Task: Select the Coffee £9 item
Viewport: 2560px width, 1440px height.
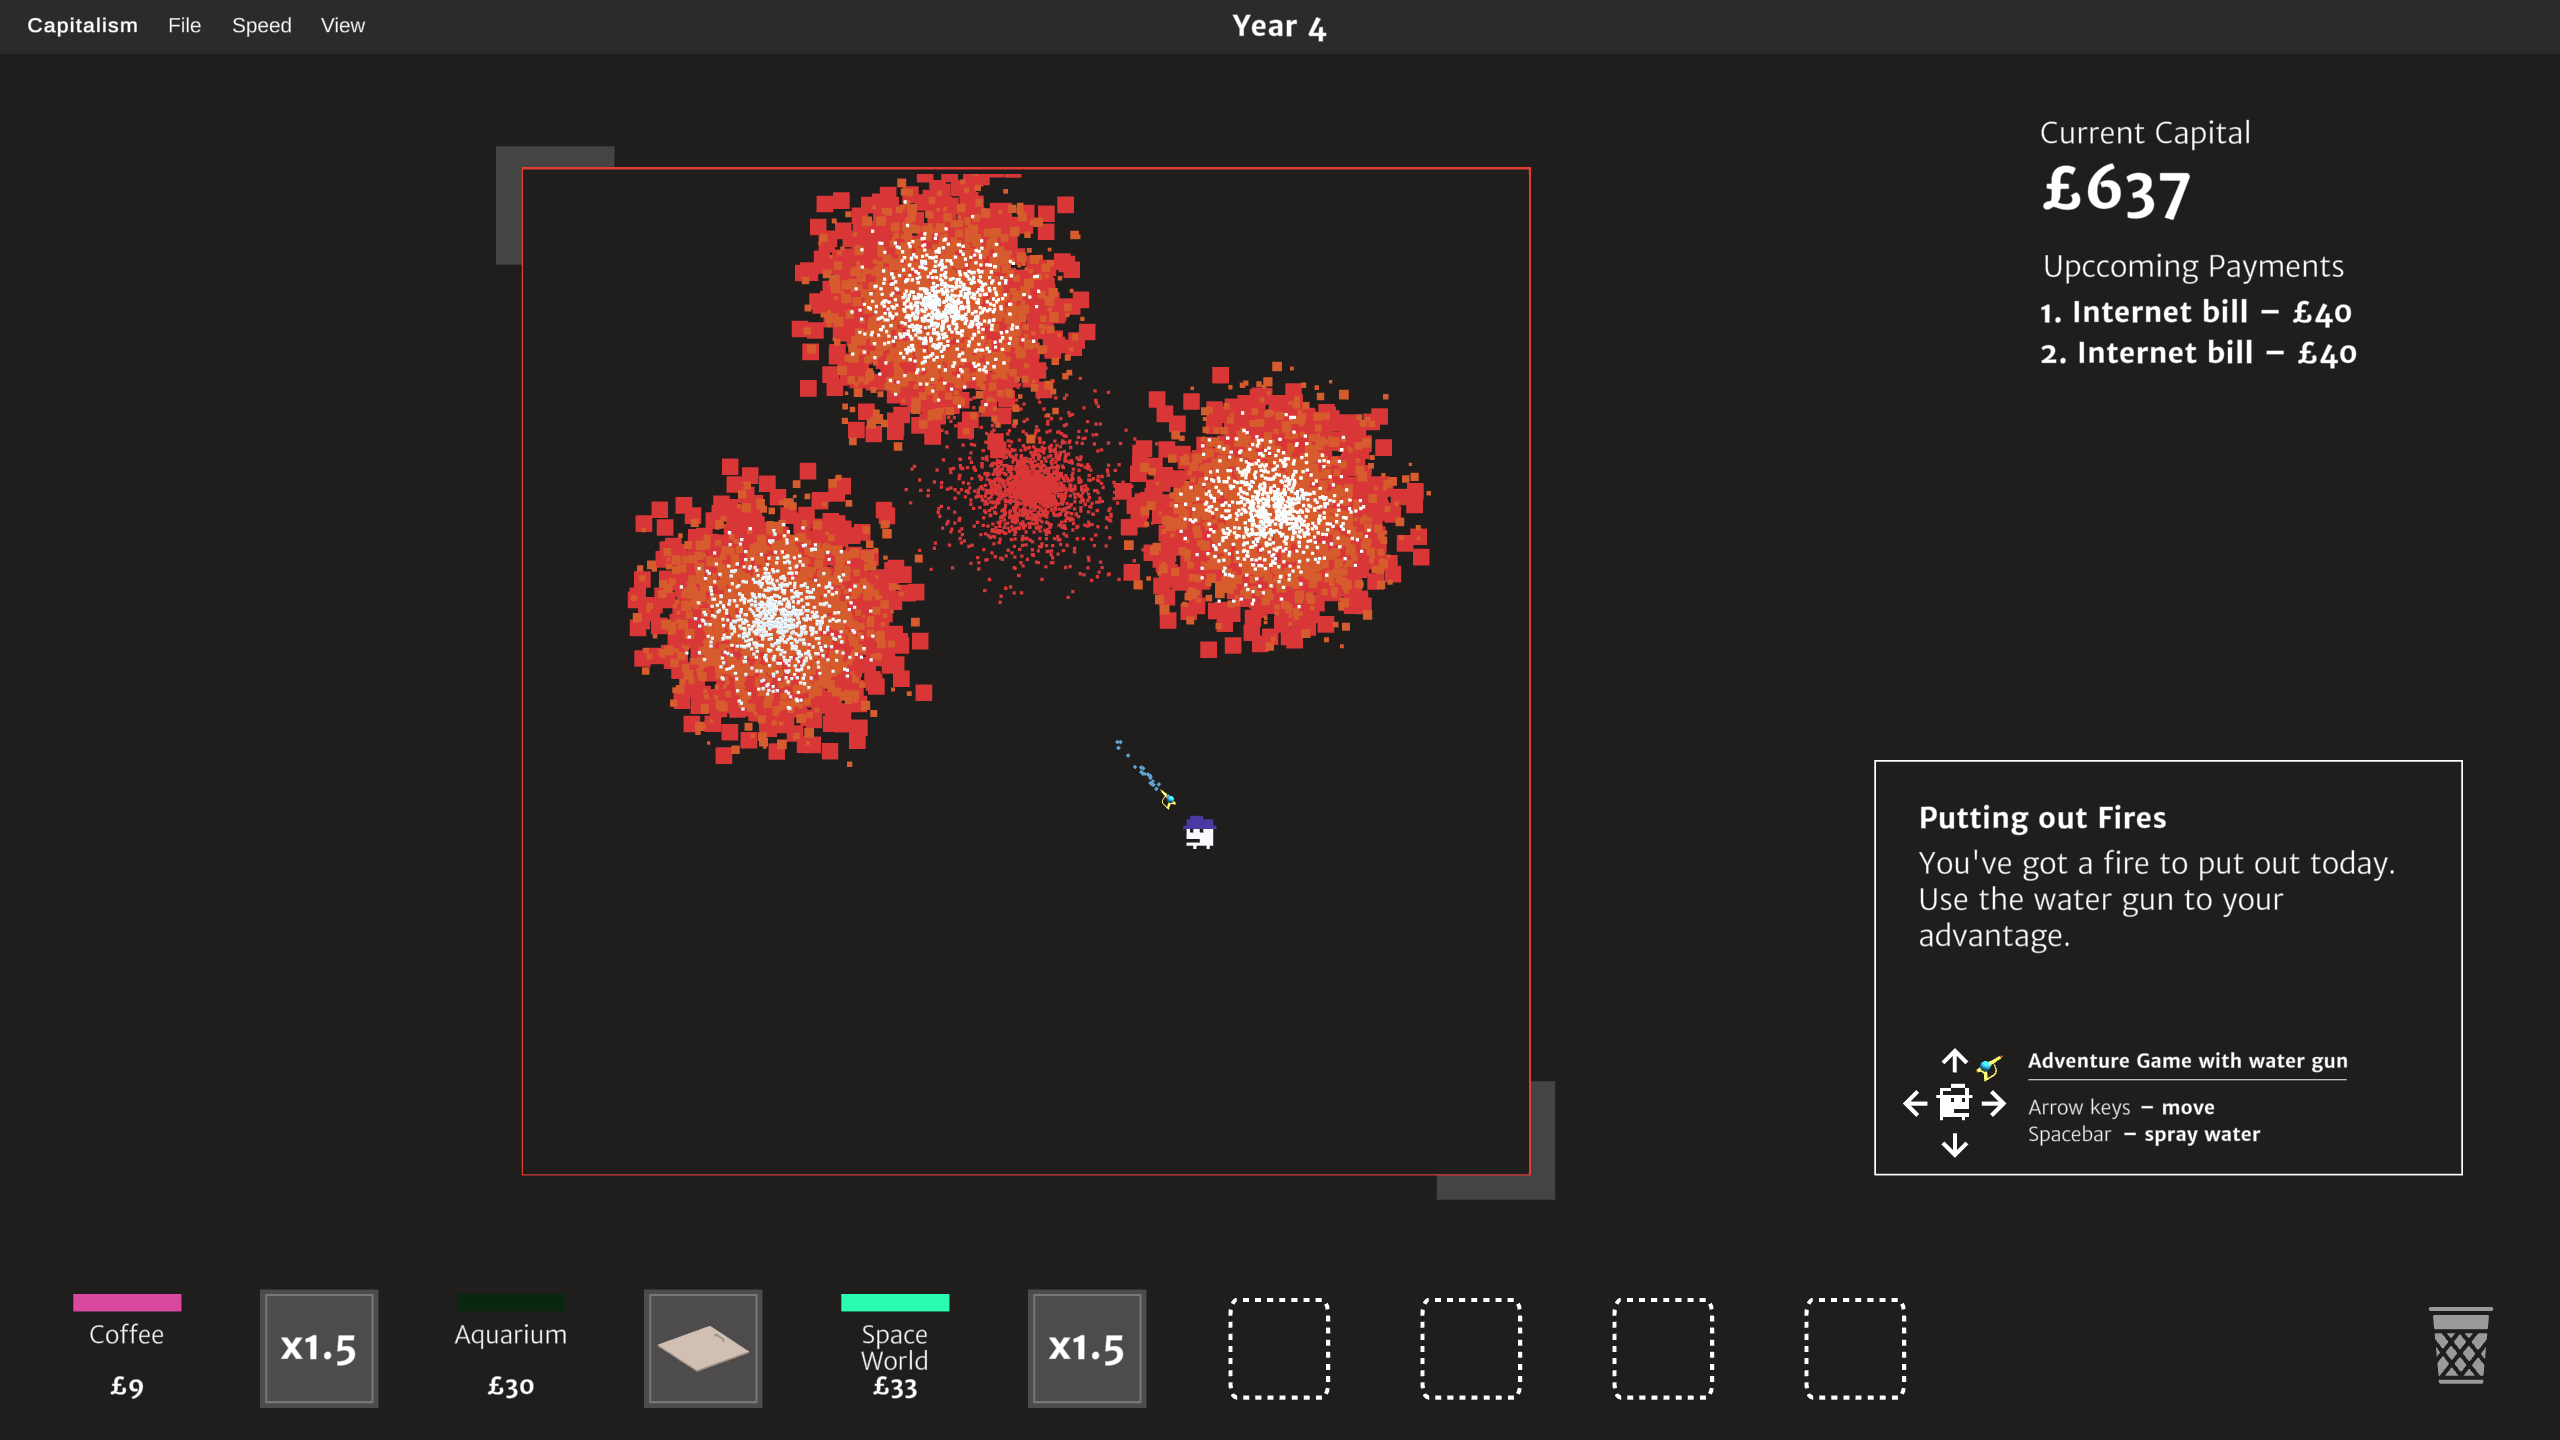Action: (127, 1348)
